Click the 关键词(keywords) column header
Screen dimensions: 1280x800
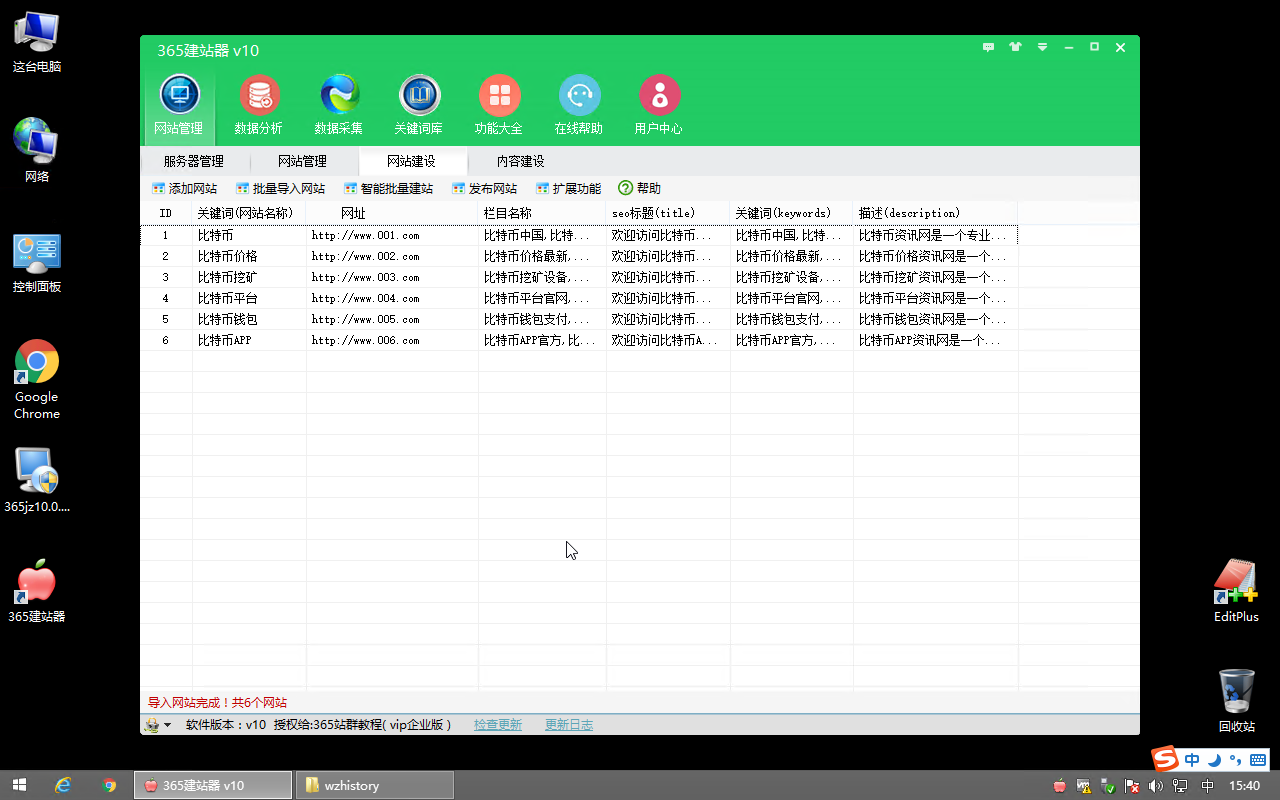792,213
